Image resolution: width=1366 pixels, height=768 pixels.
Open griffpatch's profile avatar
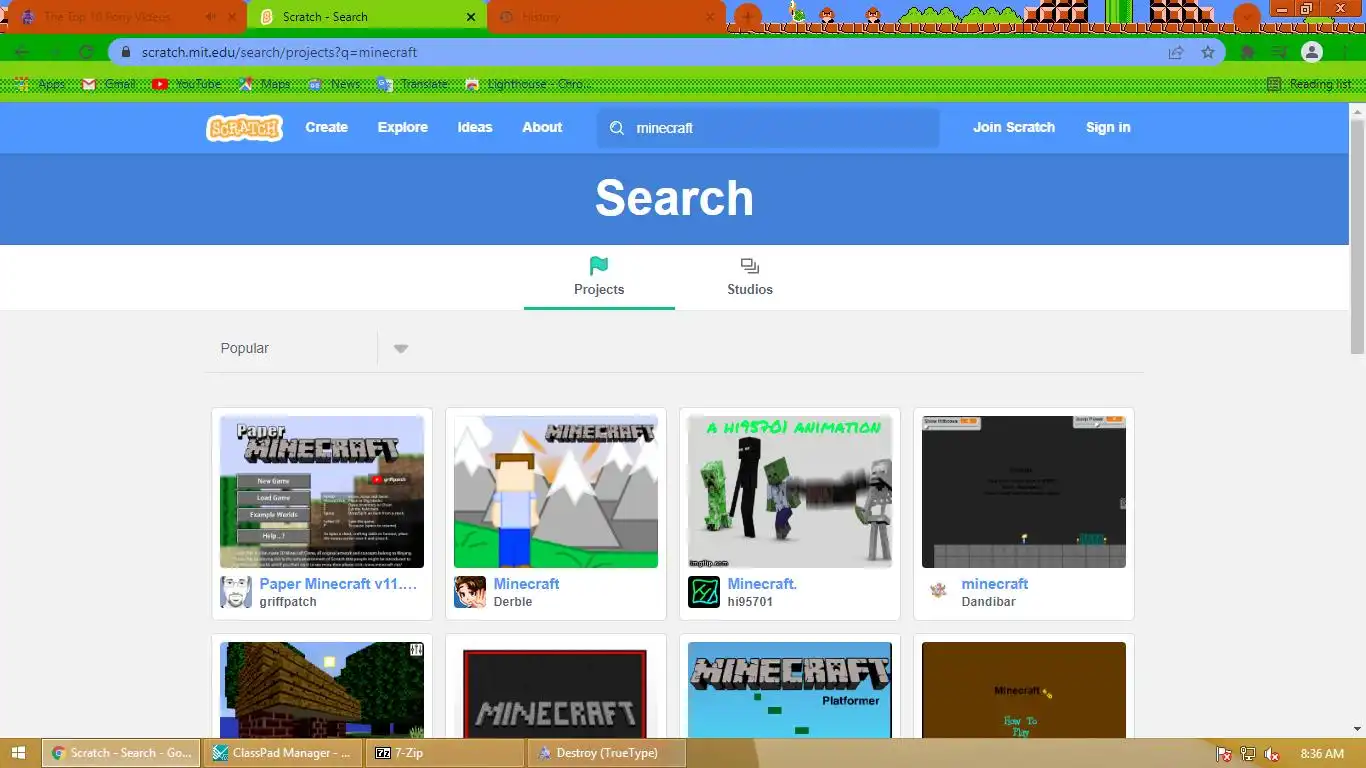(236, 592)
